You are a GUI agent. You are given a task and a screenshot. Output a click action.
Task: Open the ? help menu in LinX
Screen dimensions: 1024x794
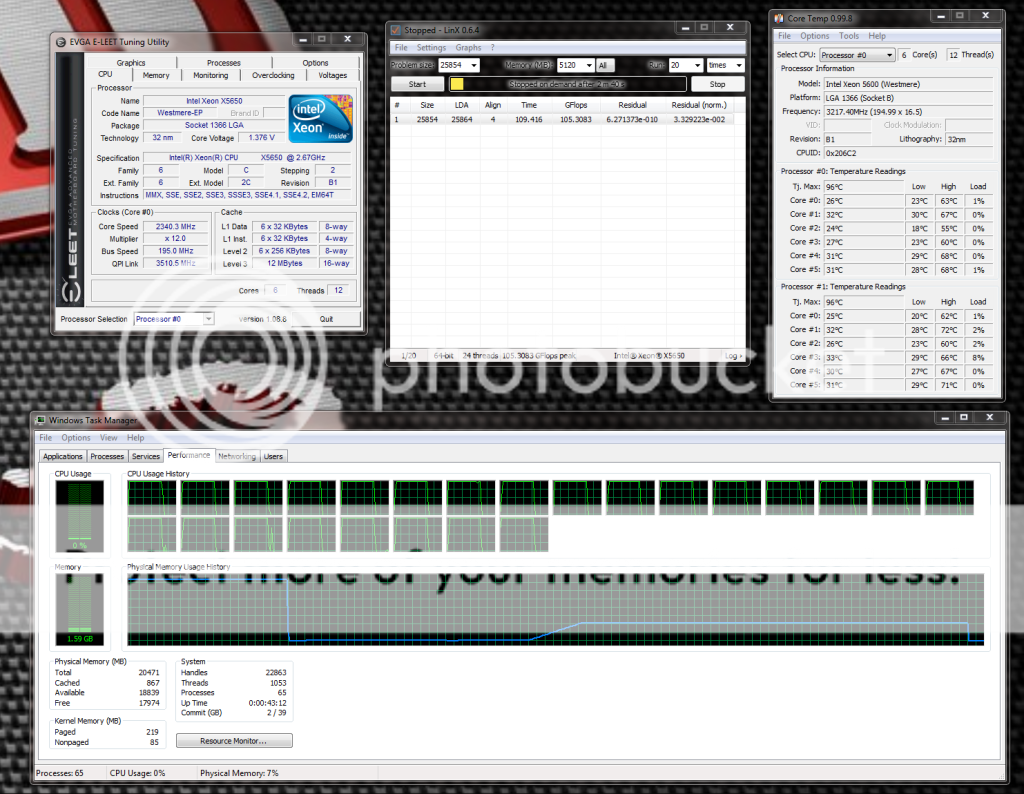493,48
